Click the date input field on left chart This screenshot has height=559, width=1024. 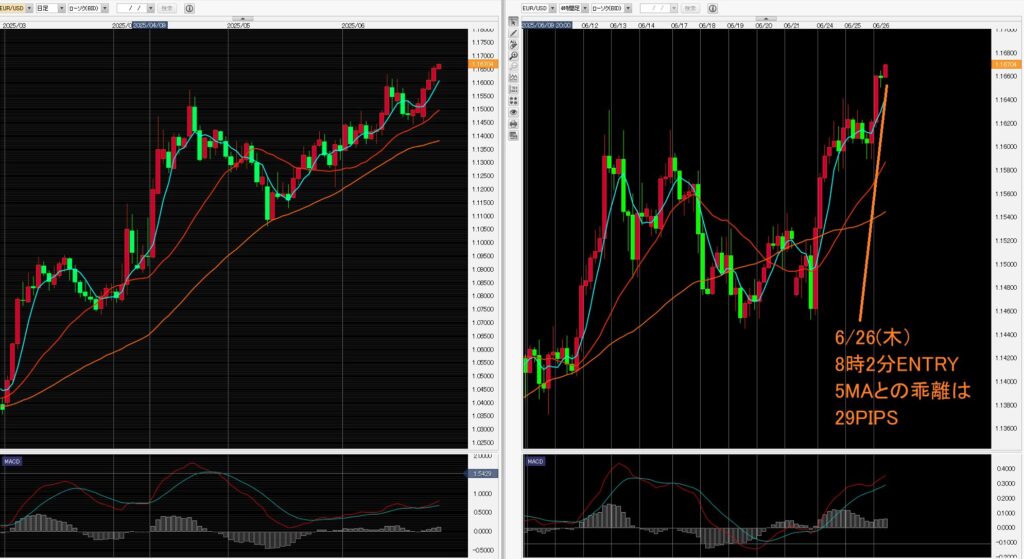coord(133,8)
